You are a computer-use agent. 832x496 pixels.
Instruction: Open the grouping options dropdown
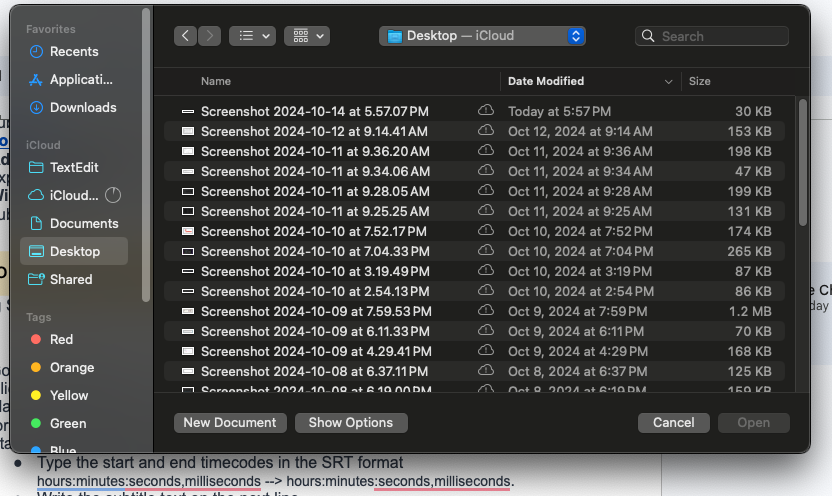pyautogui.click(x=307, y=36)
